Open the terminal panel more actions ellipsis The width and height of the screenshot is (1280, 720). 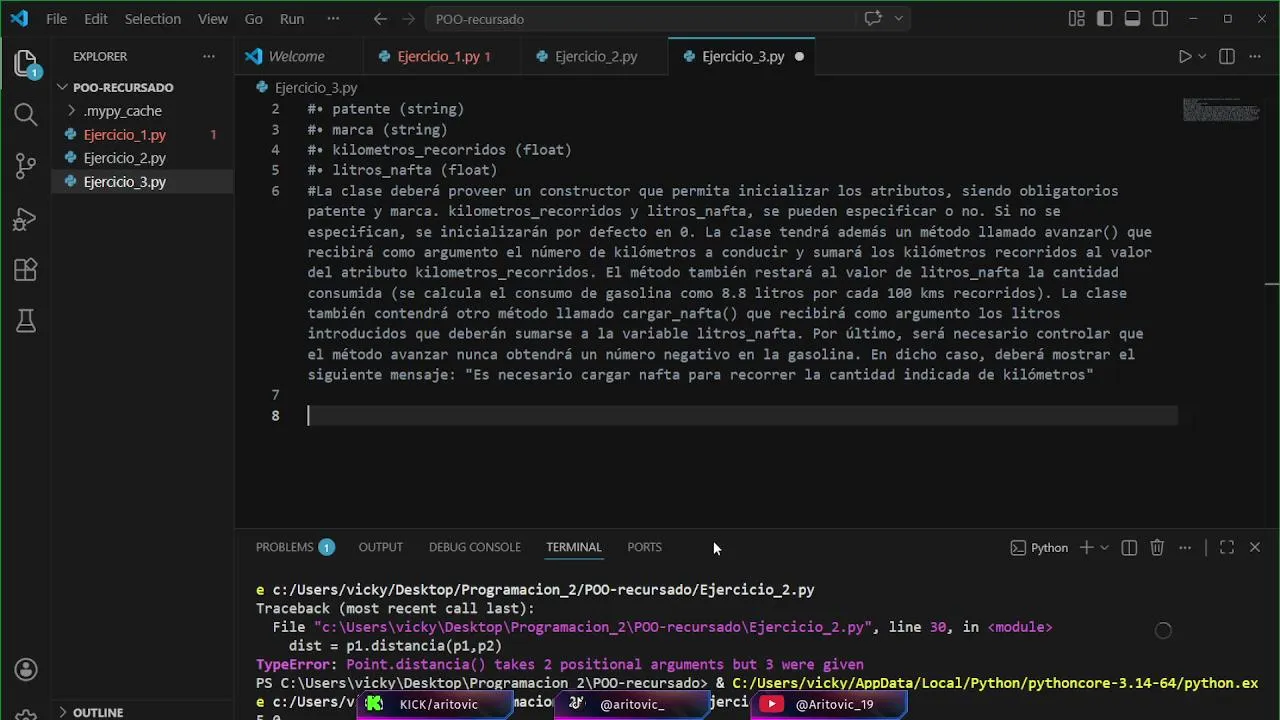coord(1185,548)
